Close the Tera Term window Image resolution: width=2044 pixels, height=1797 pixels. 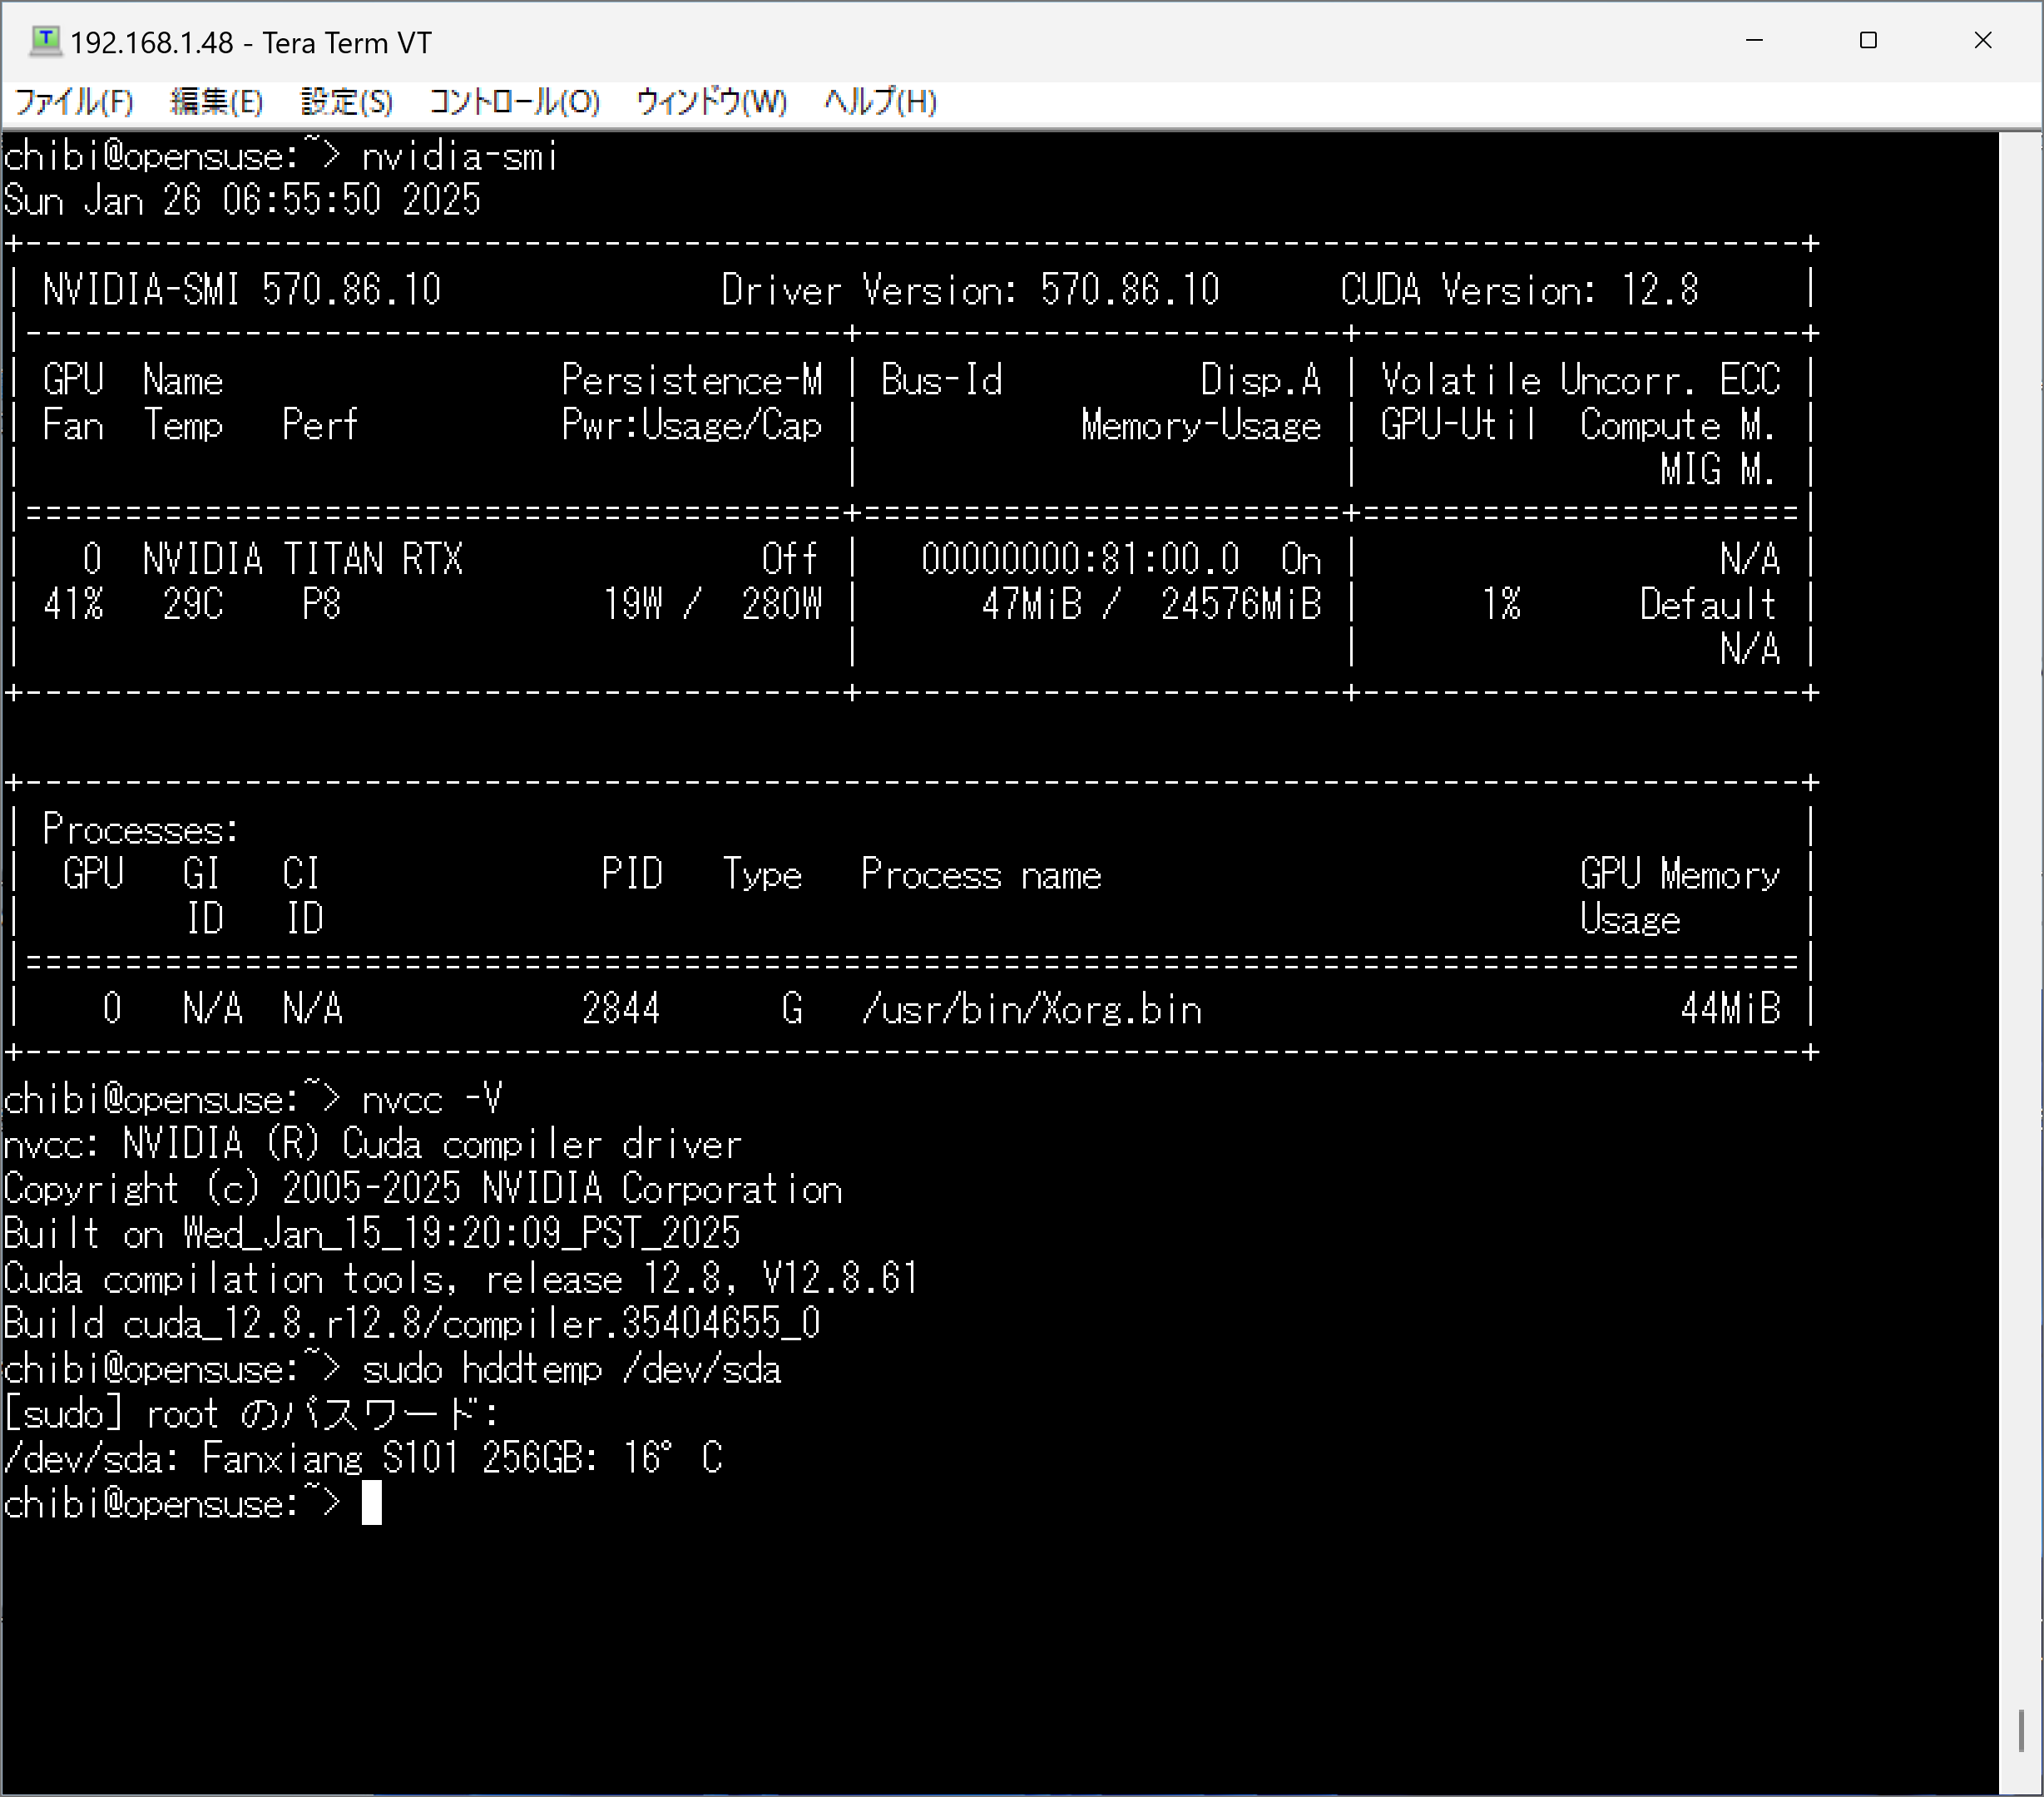[x=1983, y=41]
